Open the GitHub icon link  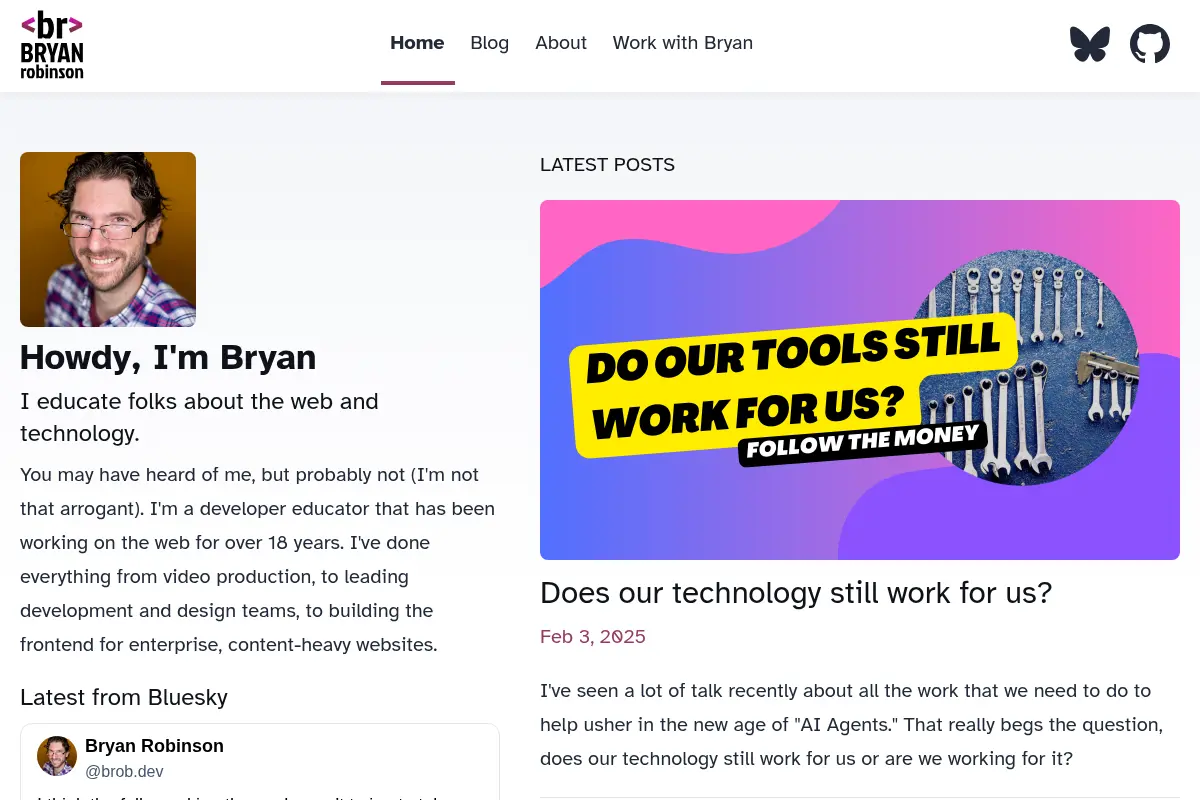coord(1150,44)
